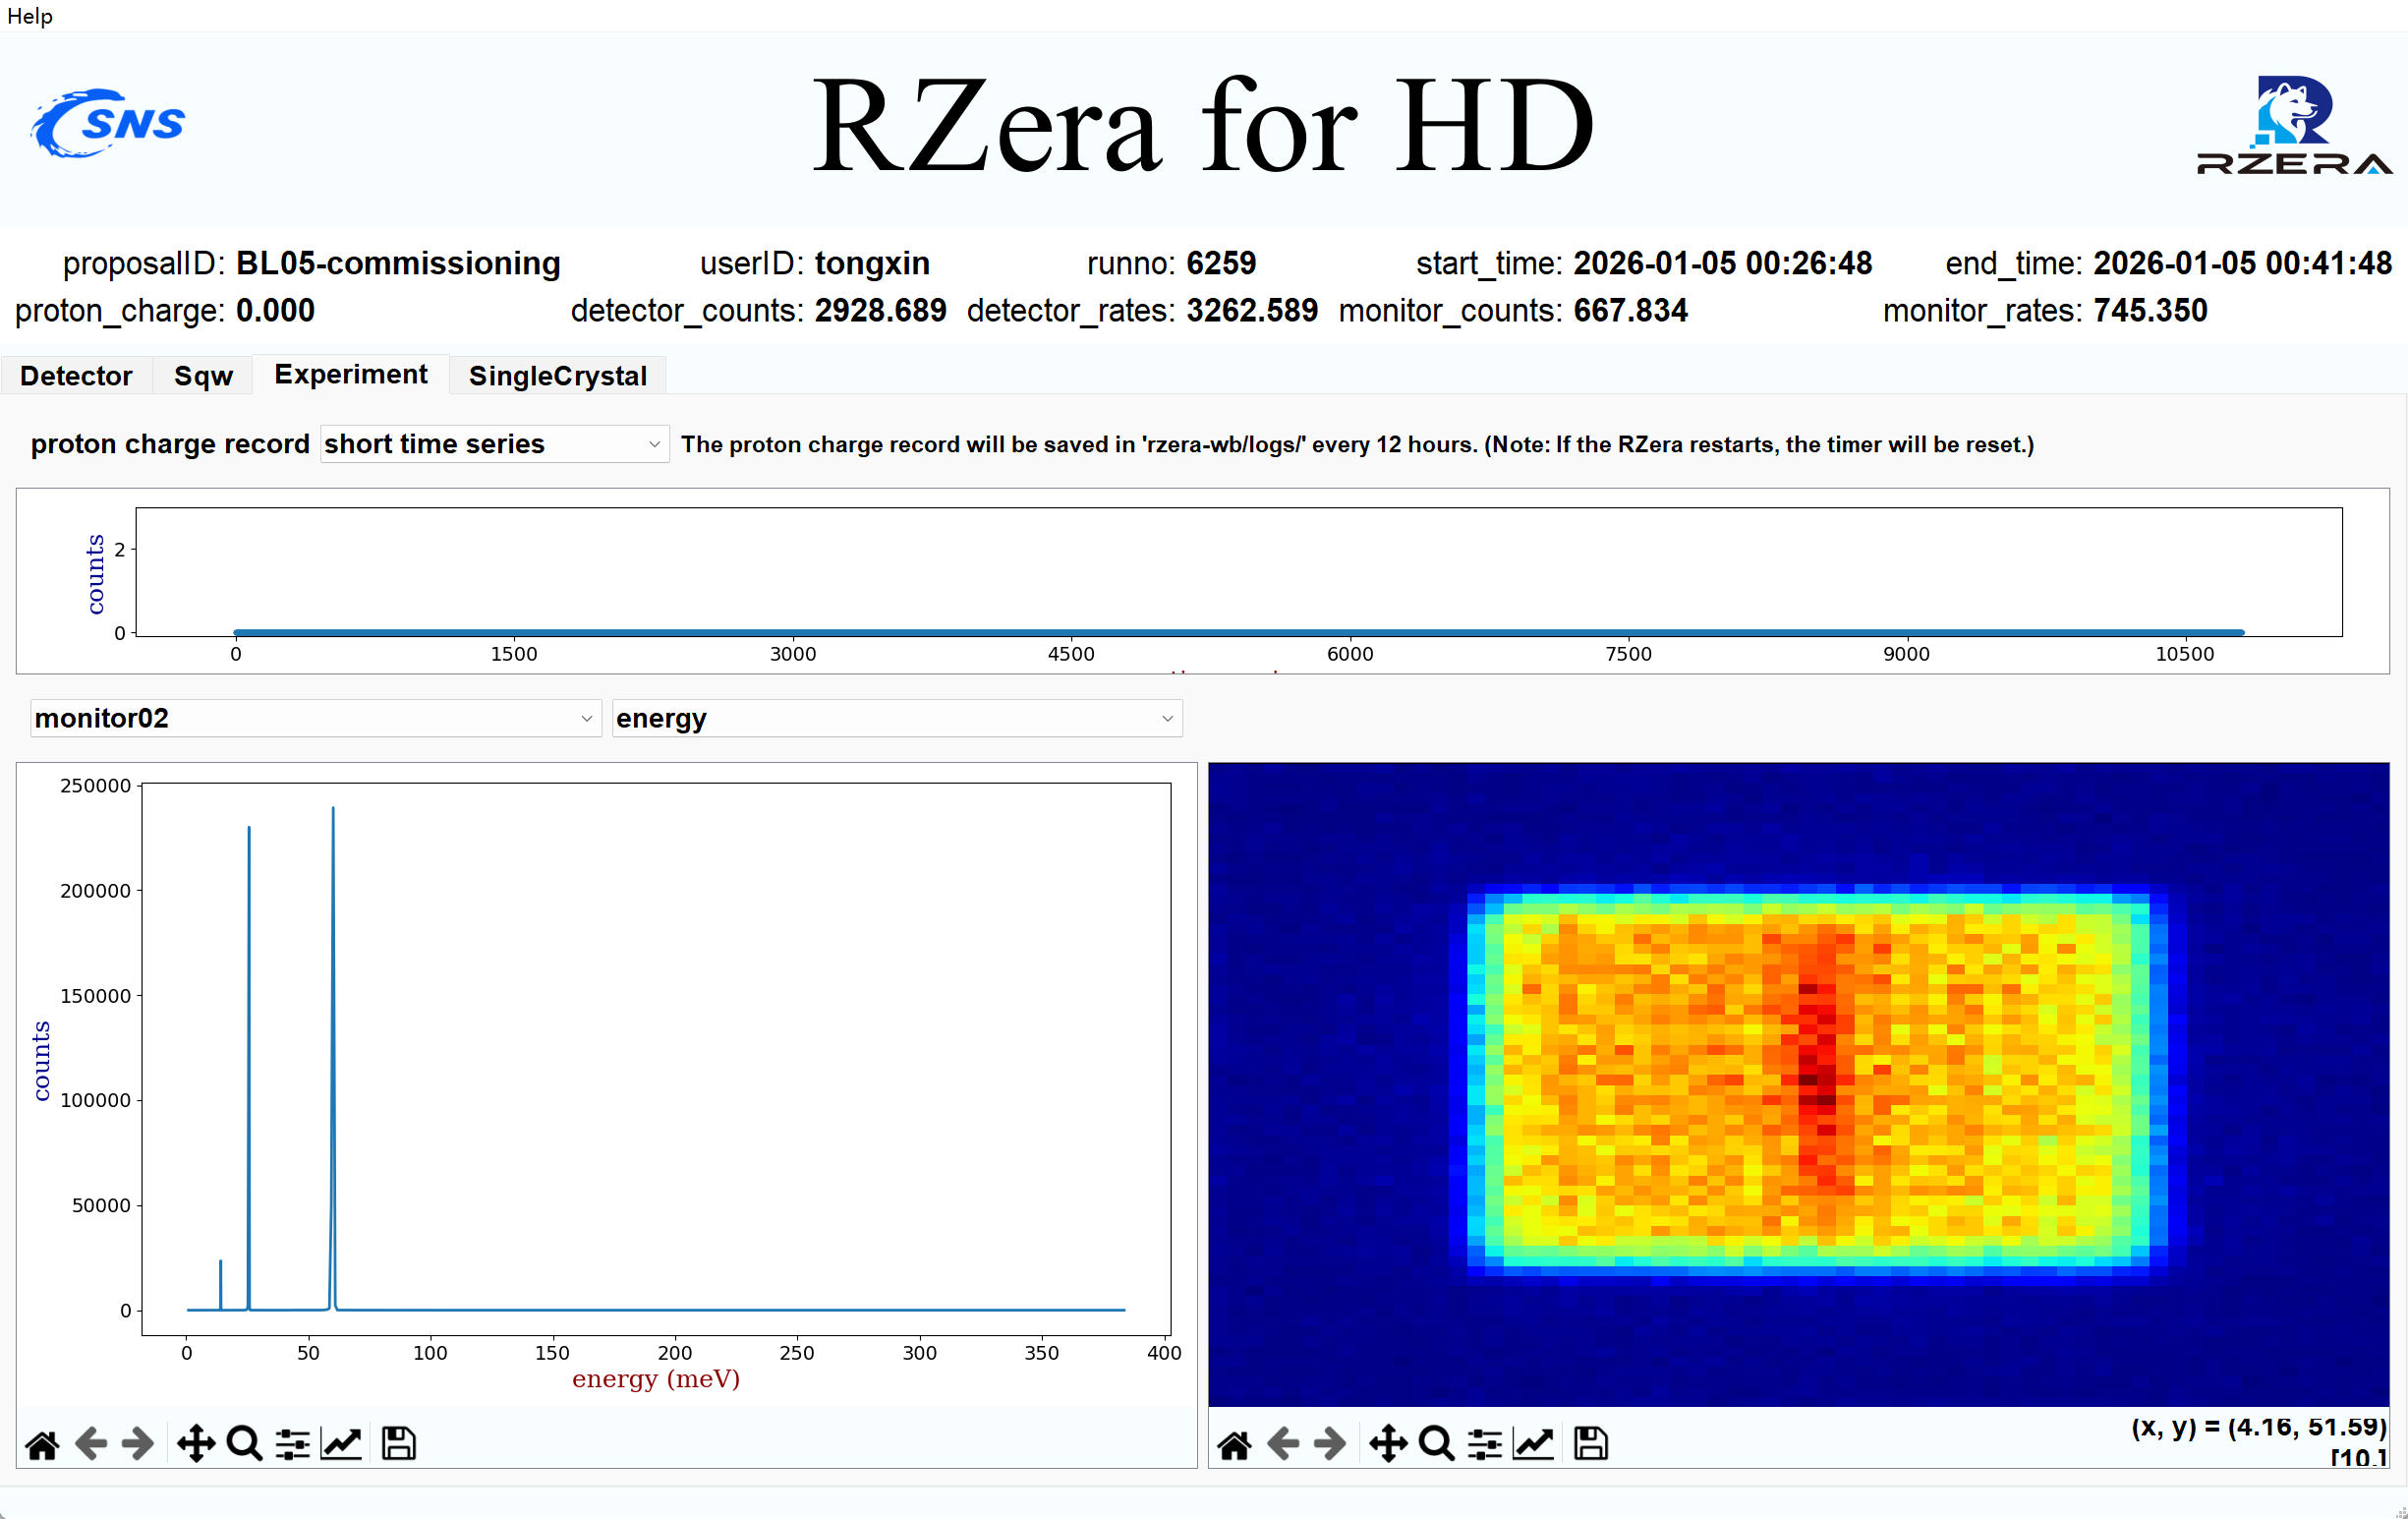Screen dimensions: 2408x1519
Task: Open Configure subplots on energy plot toolbar
Action: click(292, 1444)
